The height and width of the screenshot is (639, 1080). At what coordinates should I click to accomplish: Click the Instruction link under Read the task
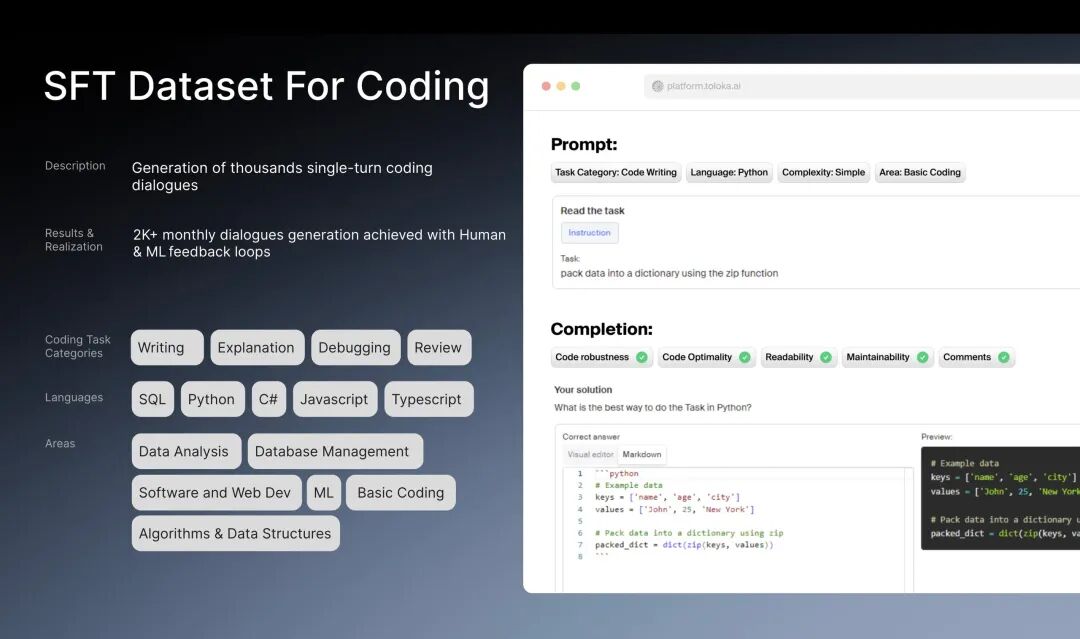[x=589, y=231]
